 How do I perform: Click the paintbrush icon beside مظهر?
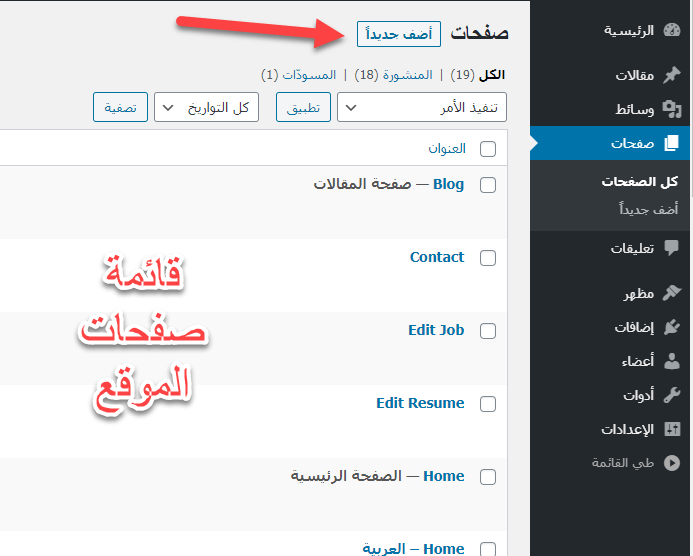(672, 293)
